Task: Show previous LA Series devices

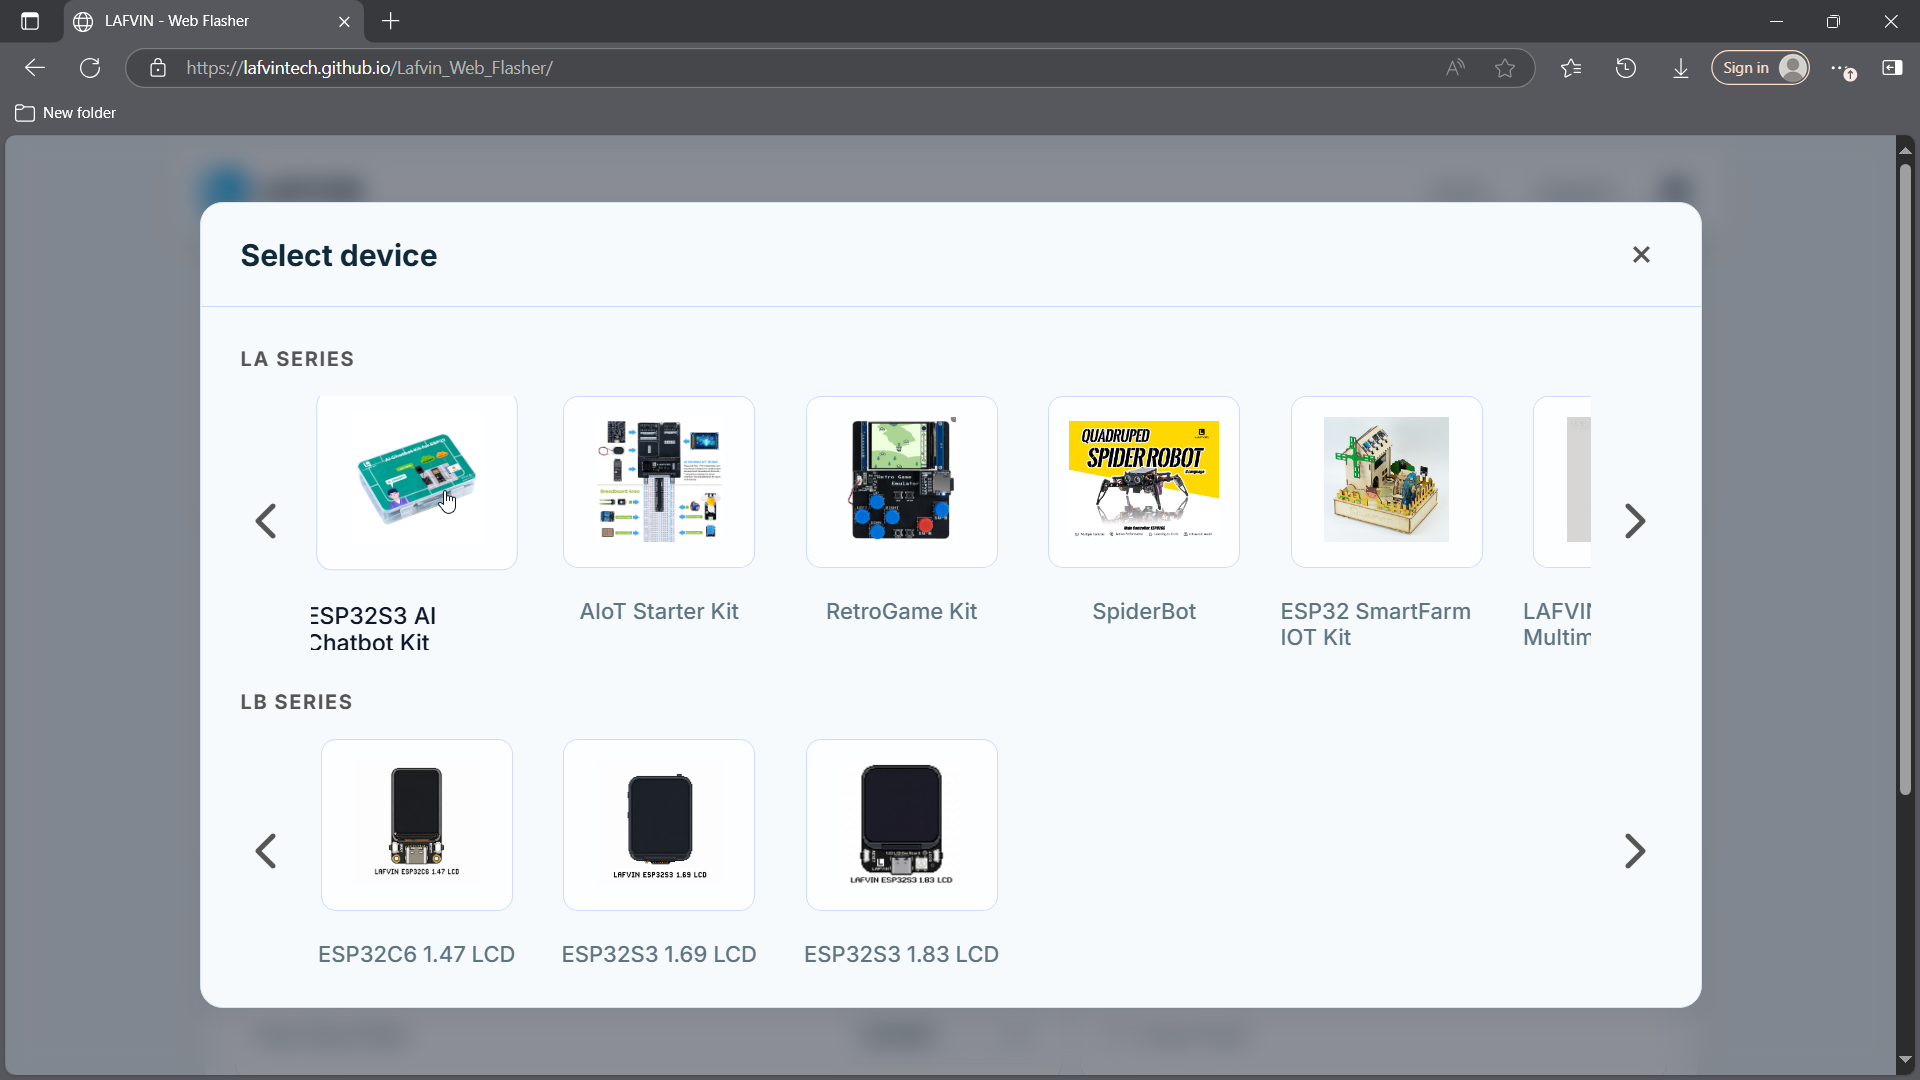Action: [266, 521]
